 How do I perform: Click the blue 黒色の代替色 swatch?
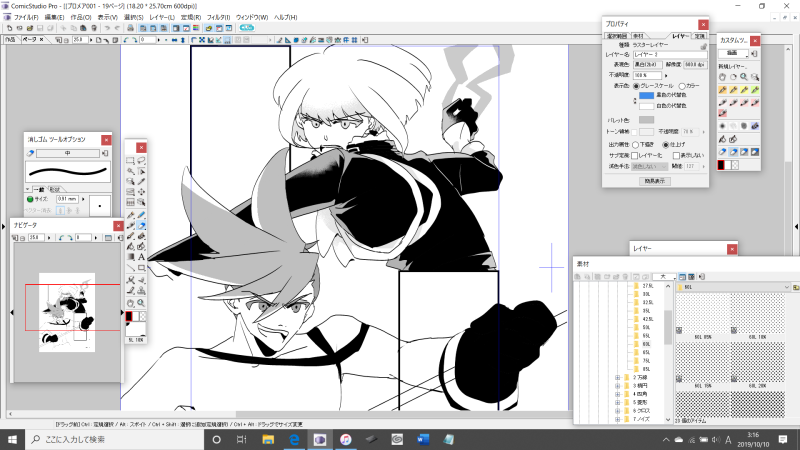point(646,95)
